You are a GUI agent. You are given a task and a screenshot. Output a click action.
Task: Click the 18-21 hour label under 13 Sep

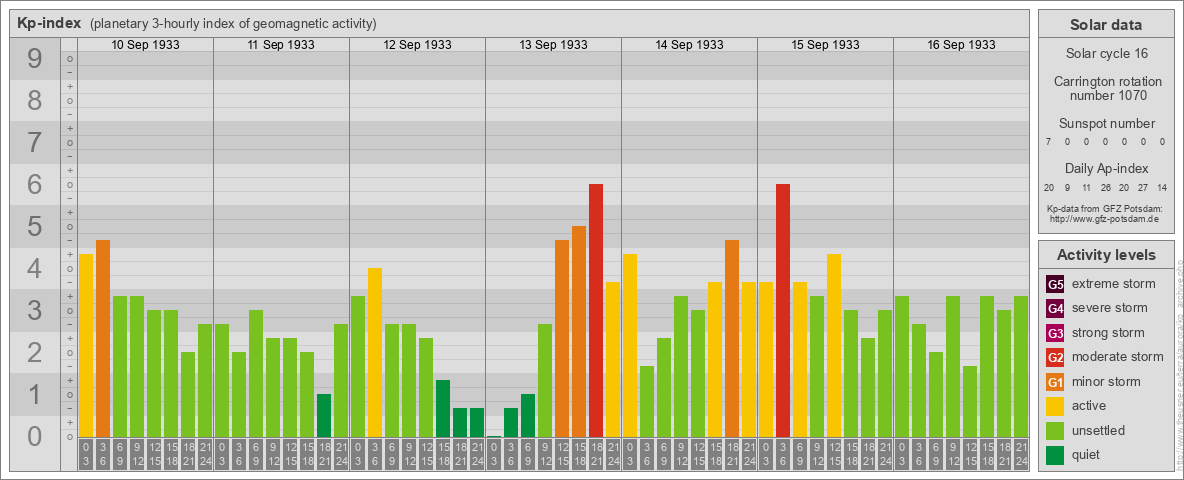point(596,455)
